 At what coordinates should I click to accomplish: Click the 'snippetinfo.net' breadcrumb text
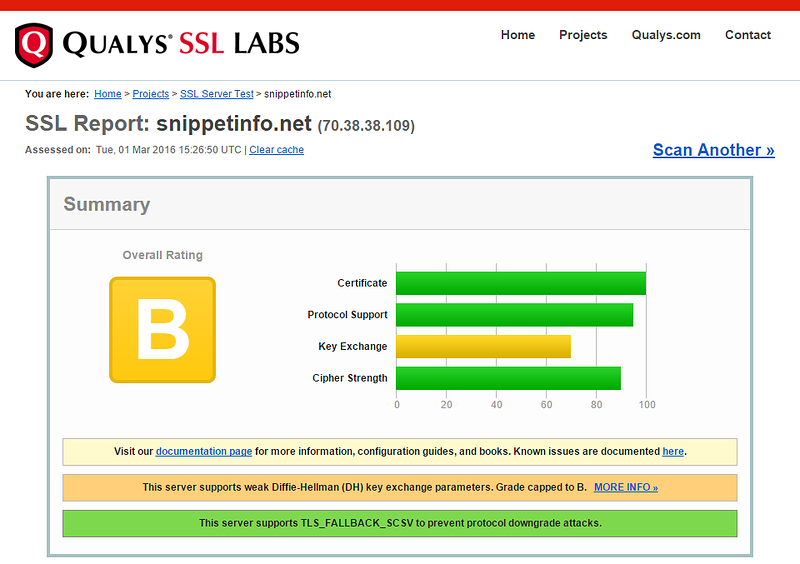[297, 94]
